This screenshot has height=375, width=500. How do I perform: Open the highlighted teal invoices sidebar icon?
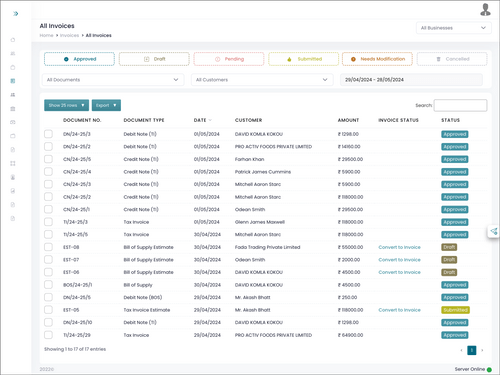[x=13, y=81]
